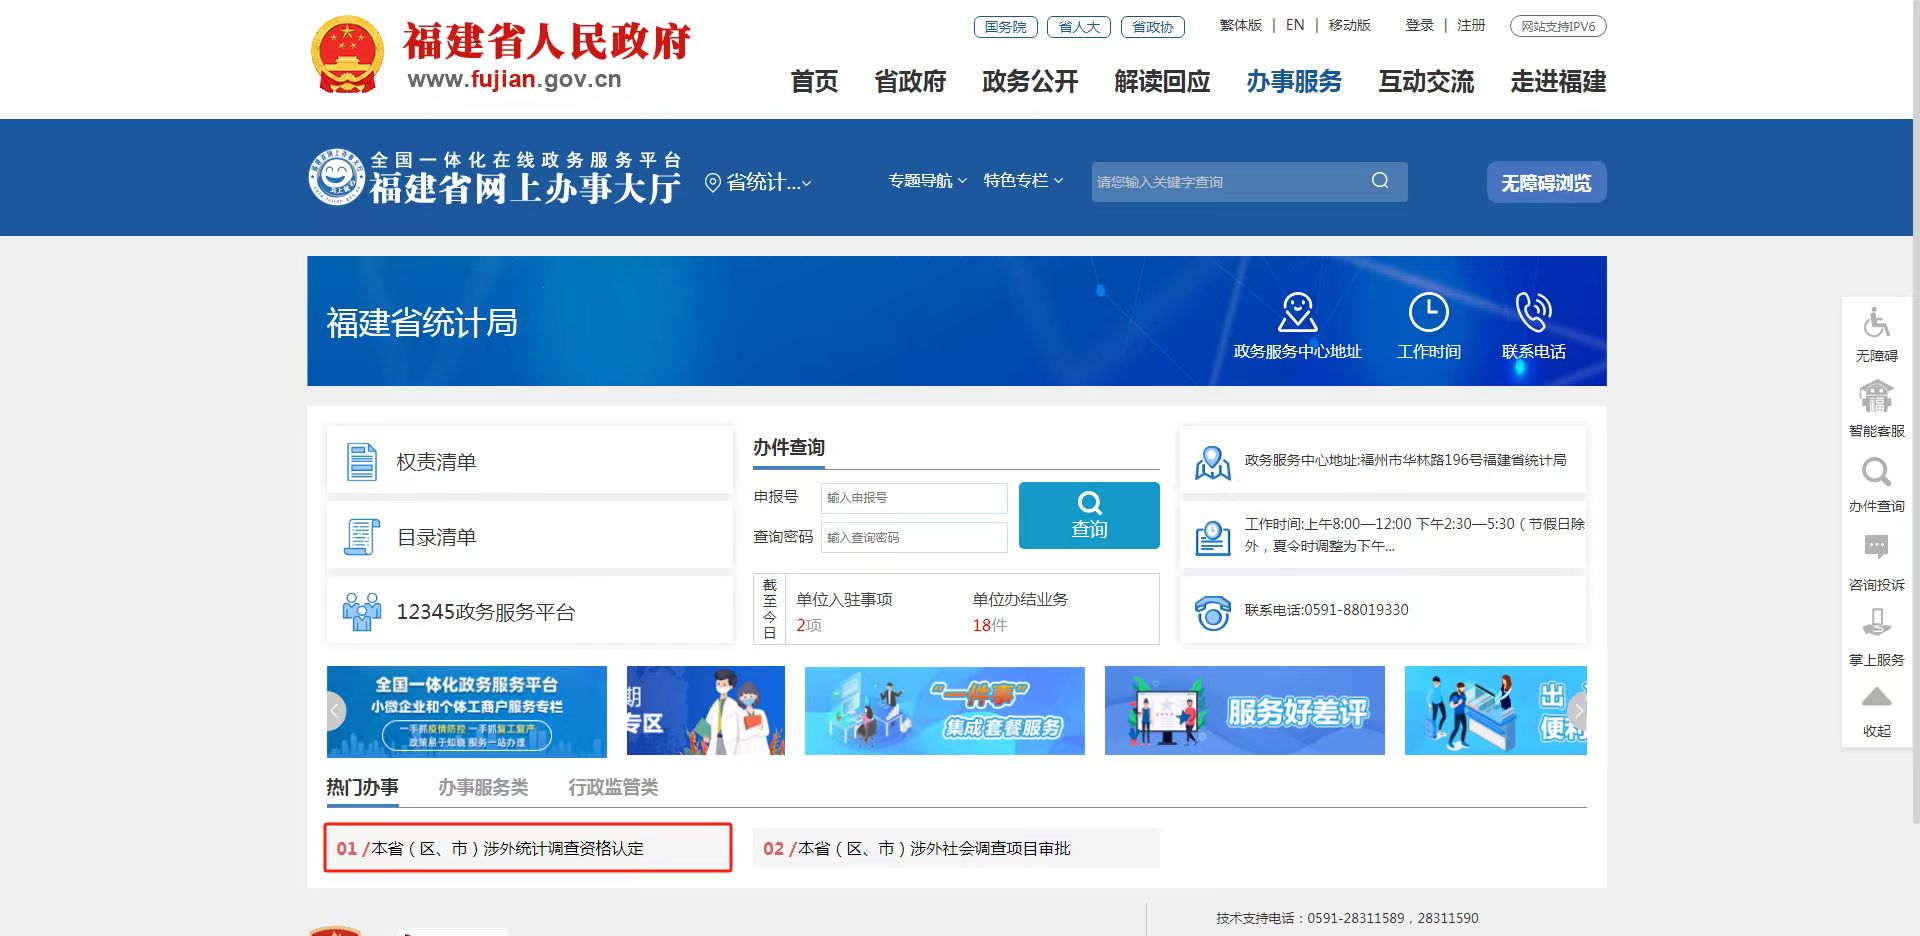Viewport: 1920px width, 936px height.
Task: Open the 注册 registration link
Action: (x=1471, y=25)
